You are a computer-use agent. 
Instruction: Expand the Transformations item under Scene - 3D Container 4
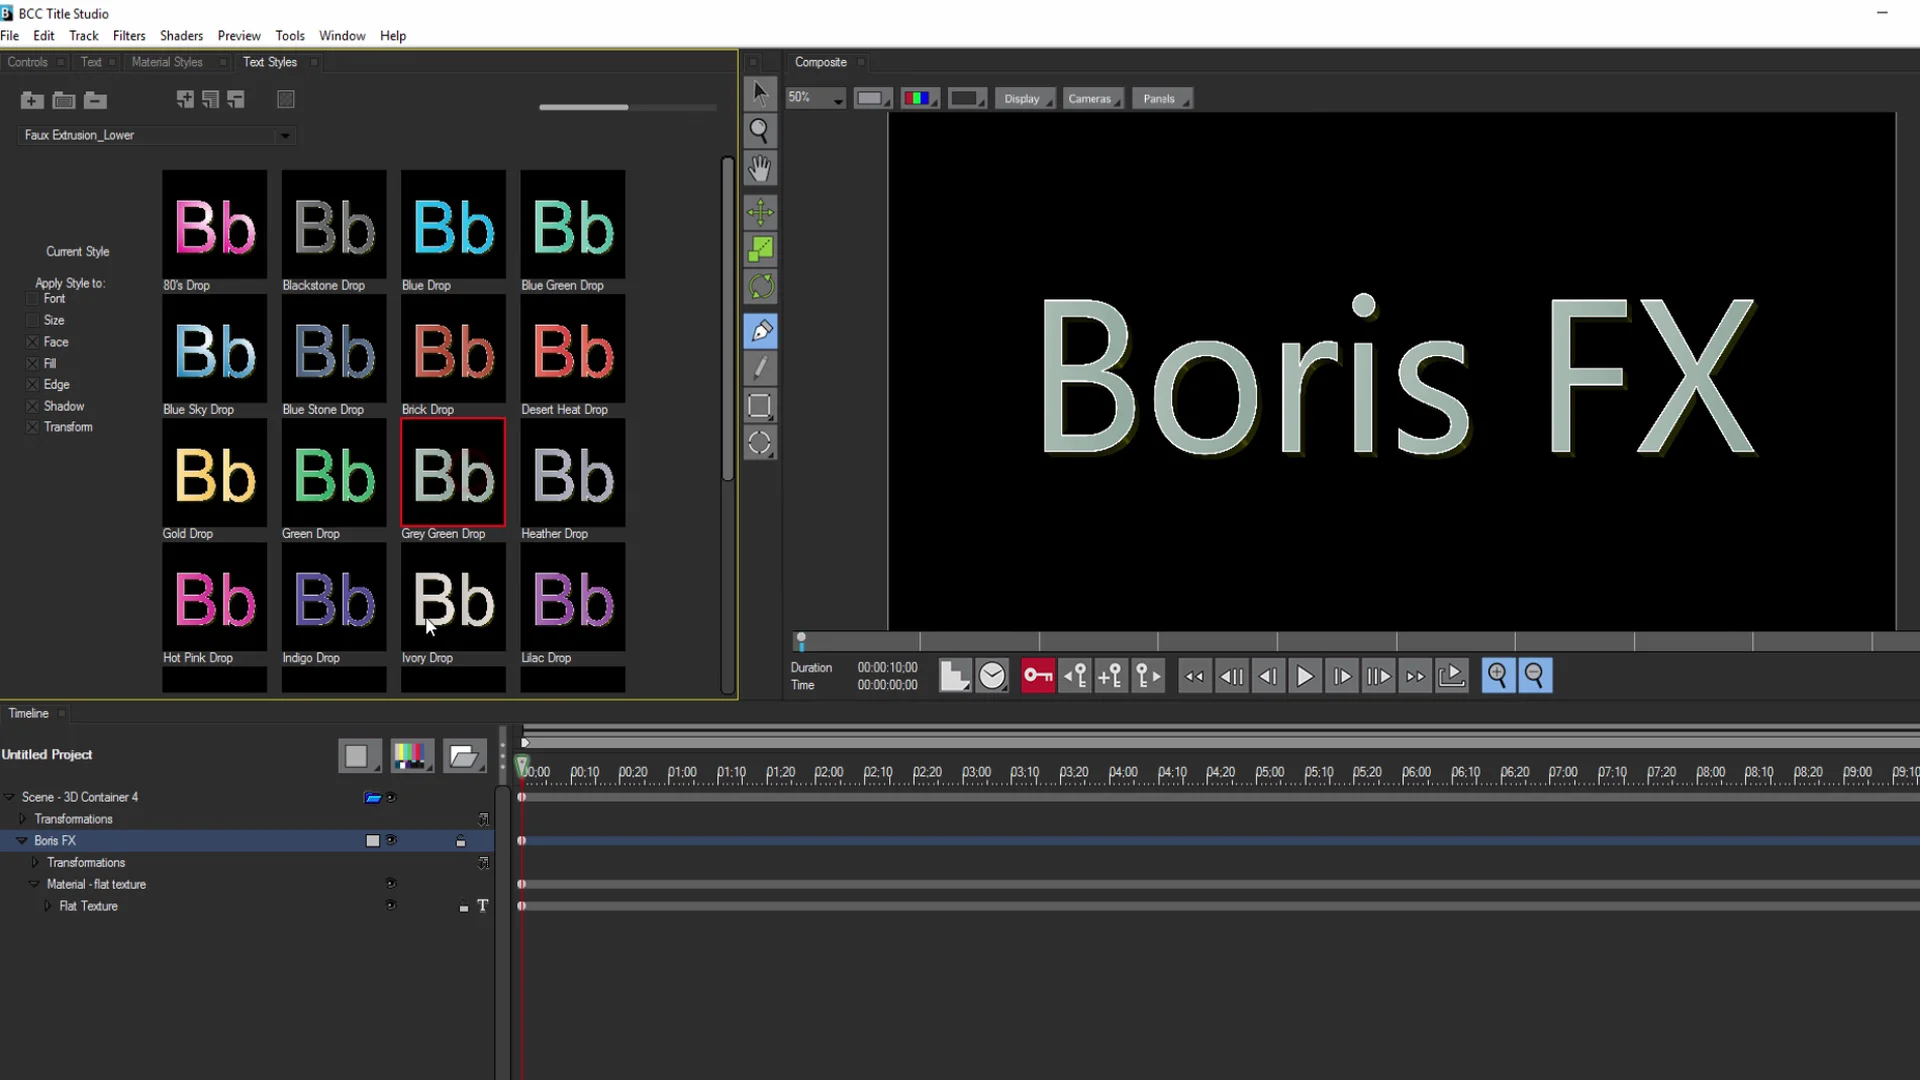22,818
